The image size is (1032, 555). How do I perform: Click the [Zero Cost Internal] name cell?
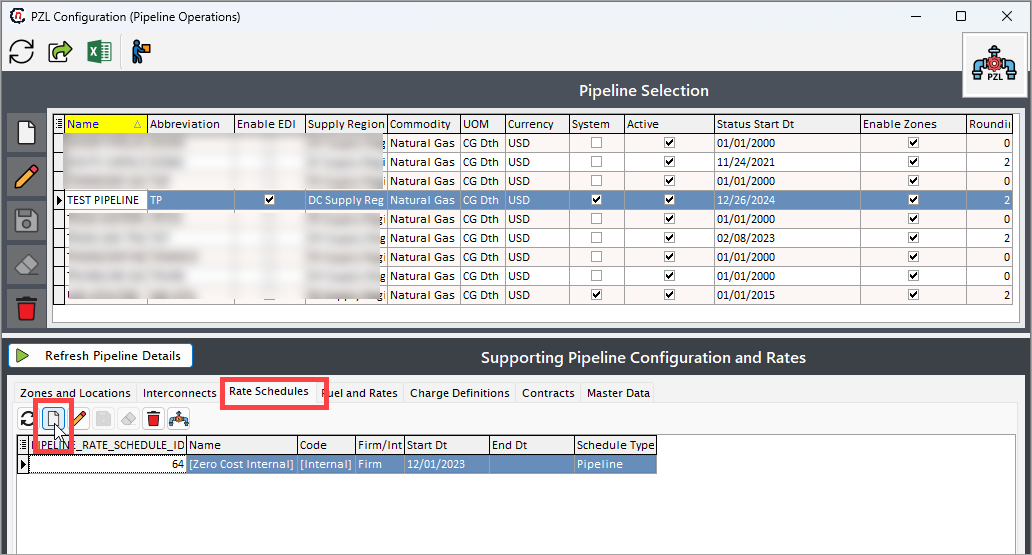tap(242, 464)
